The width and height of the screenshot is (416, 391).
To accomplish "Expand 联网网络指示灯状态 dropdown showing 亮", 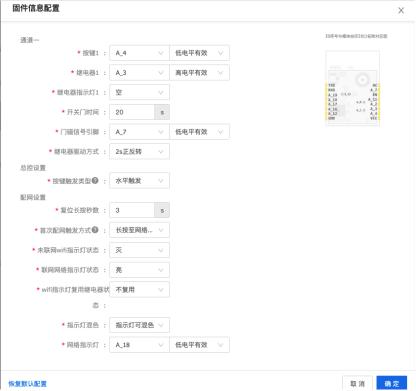I will coord(139,270).
